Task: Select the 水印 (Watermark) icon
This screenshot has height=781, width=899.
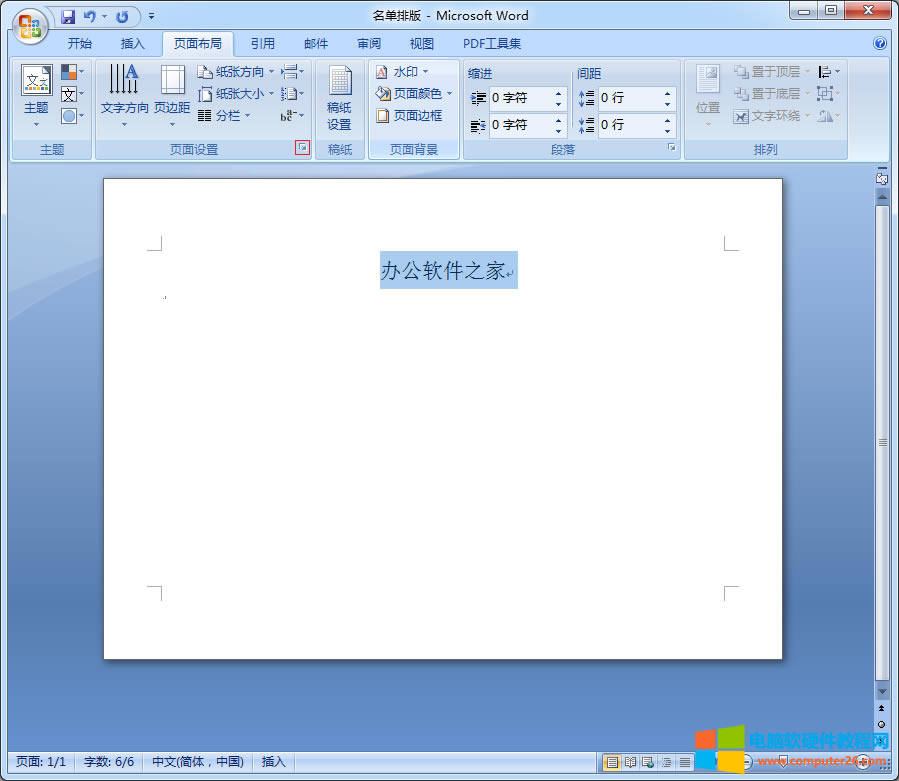Action: click(402, 71)
